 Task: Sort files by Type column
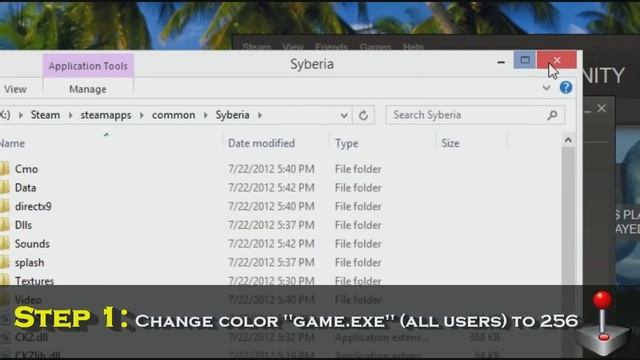click(347, 143)
